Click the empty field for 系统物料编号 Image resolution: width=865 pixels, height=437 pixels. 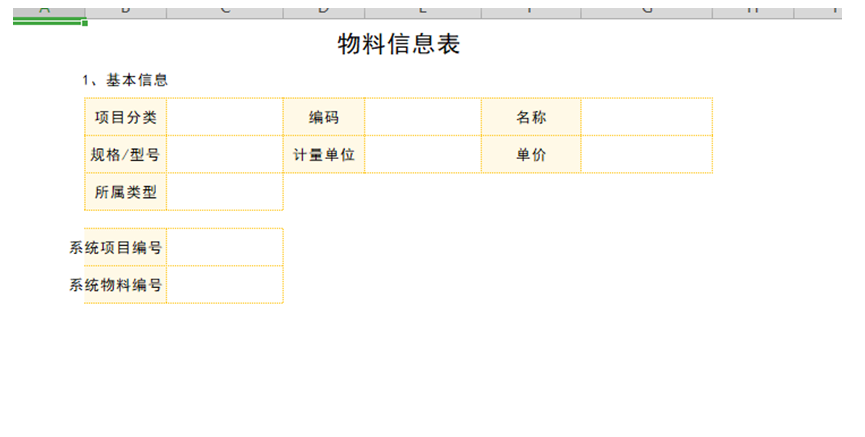[x=225, y=285]
